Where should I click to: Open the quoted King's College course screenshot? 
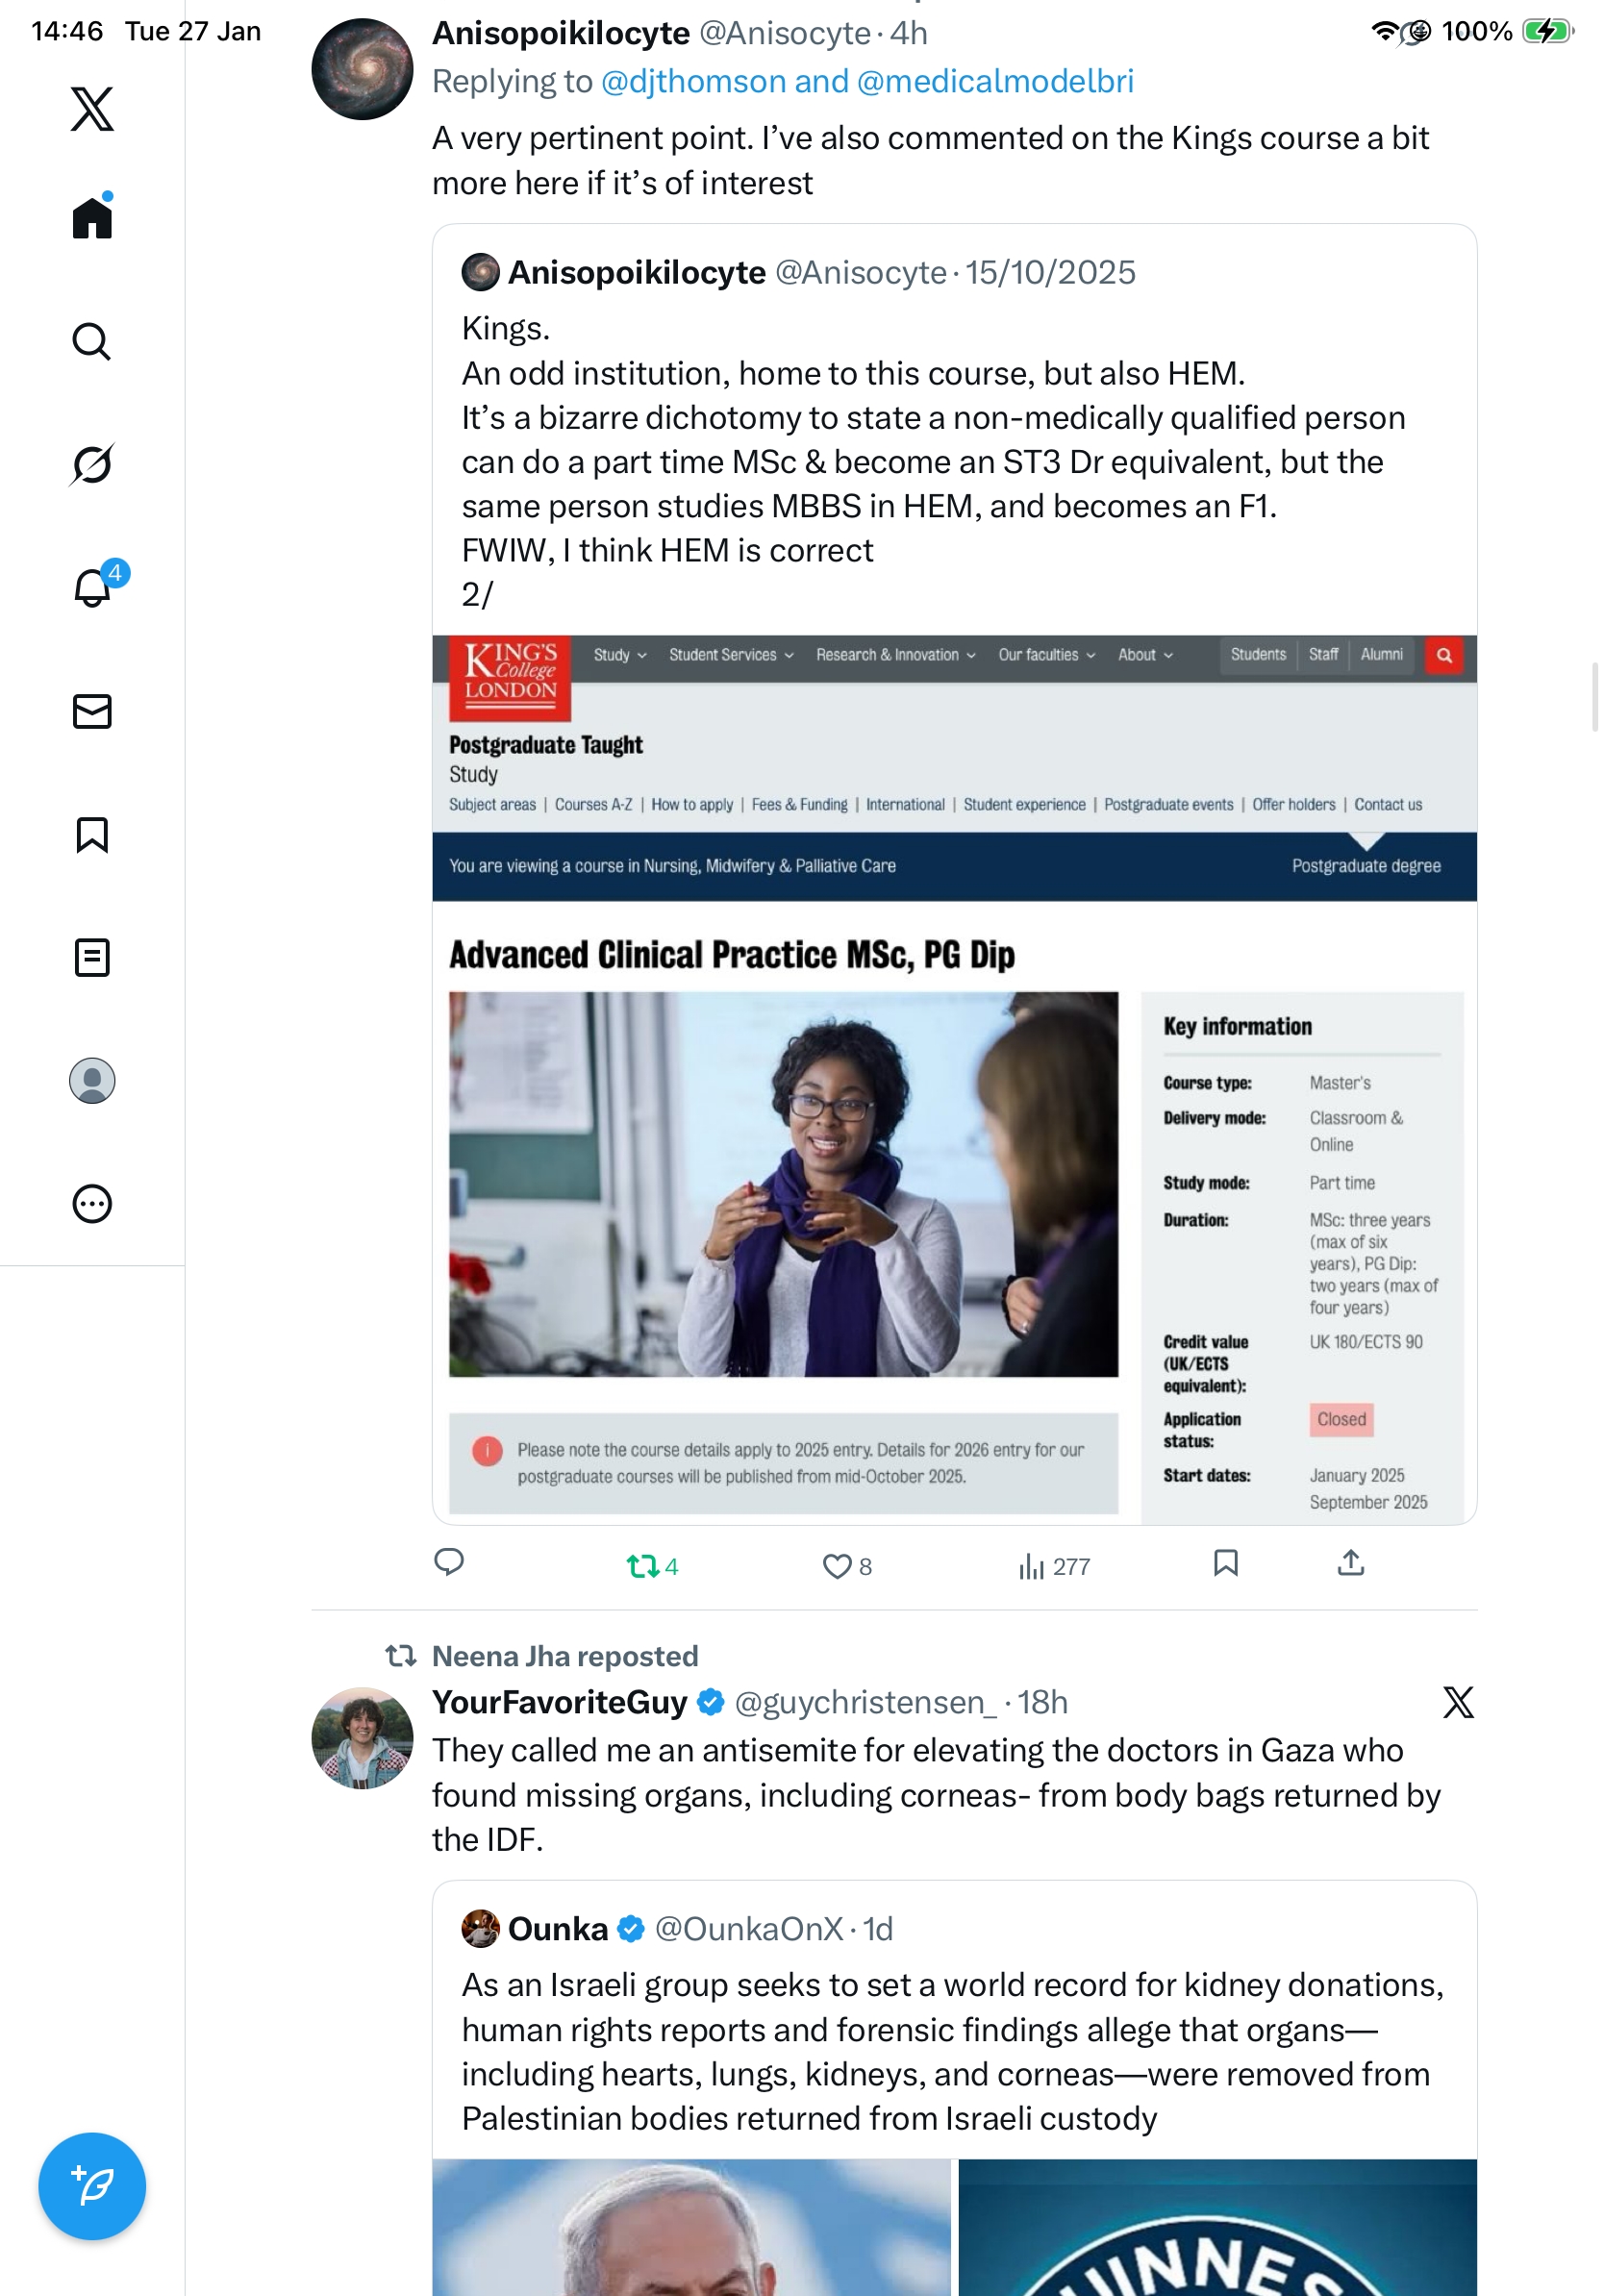[954, 1079]
